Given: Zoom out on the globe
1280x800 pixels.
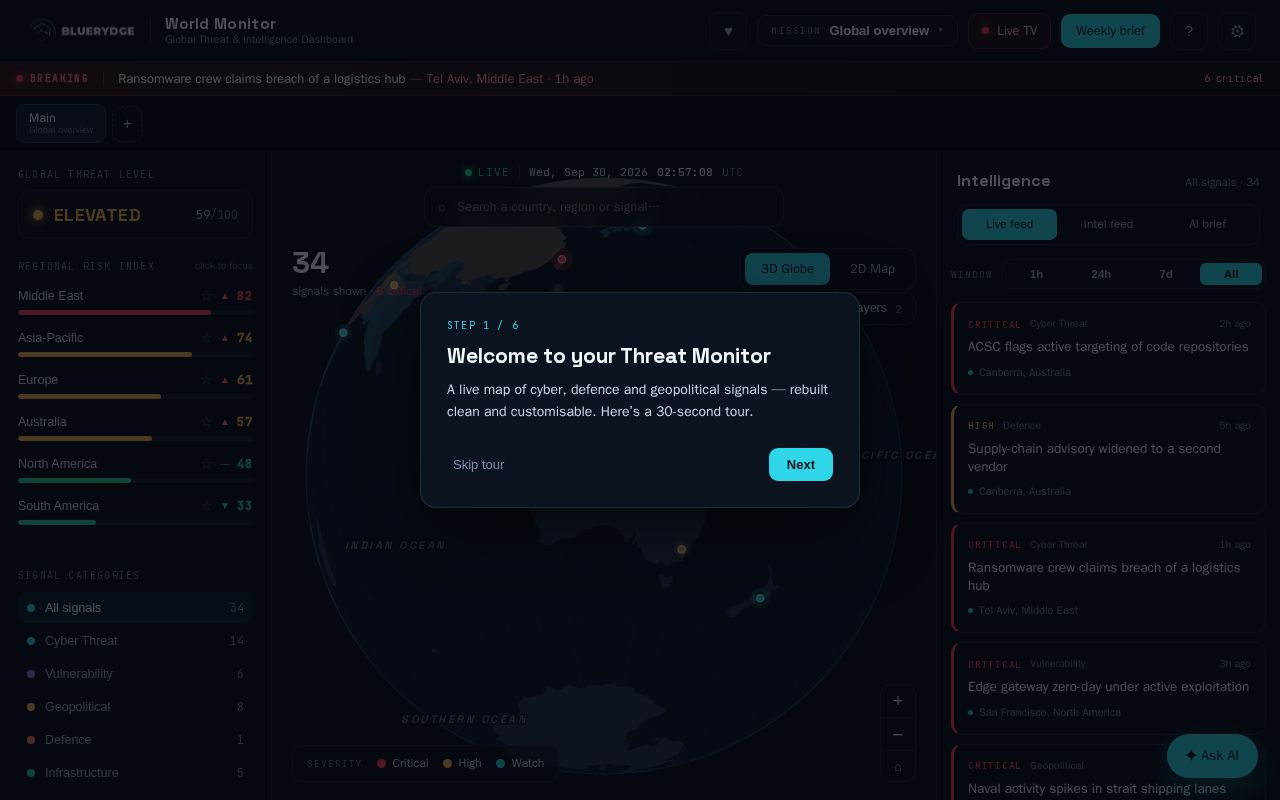Looking at the screenshot, I should [x=897, y=734].
